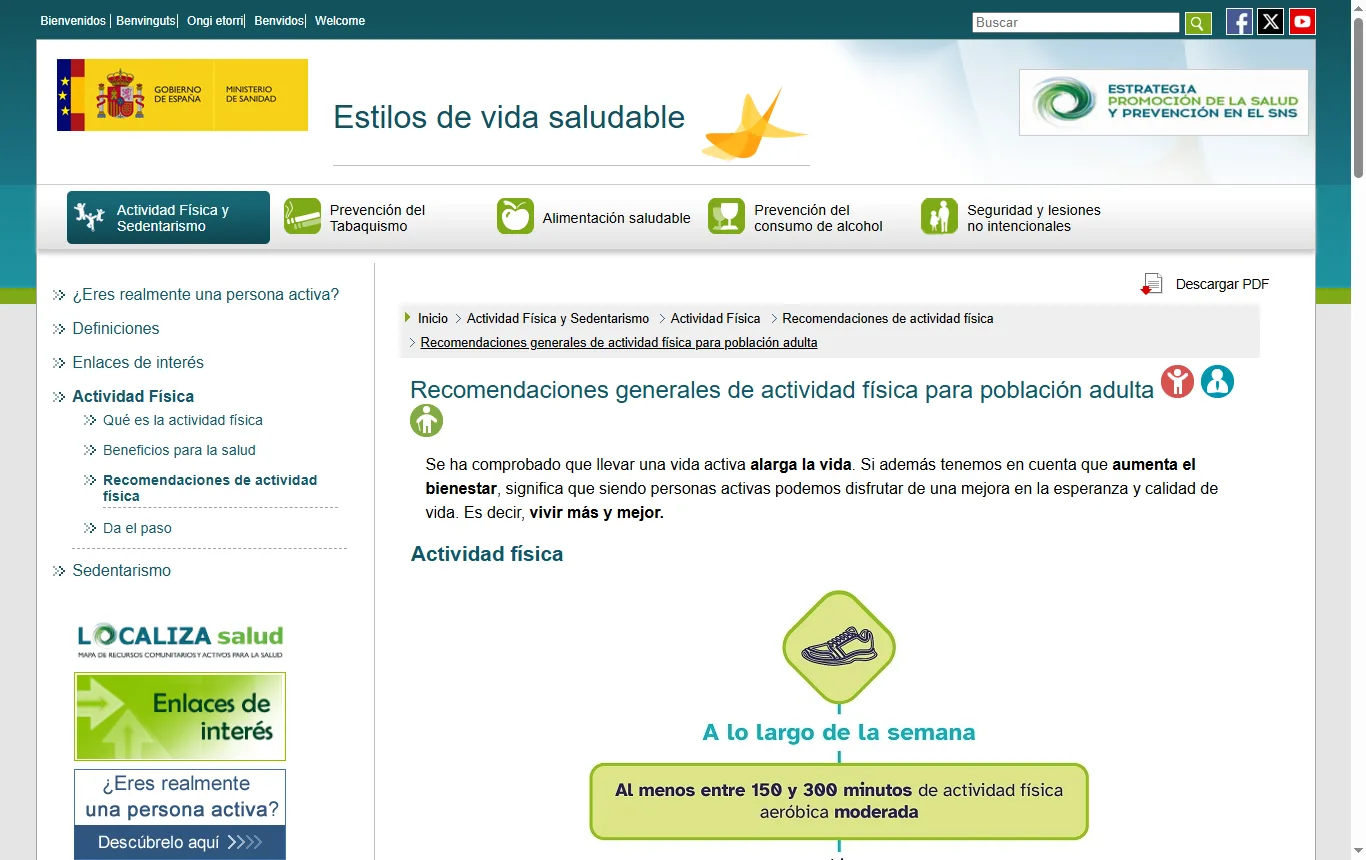Click the blue adult population icon
1366x860 pixels.
[1217, 381]
